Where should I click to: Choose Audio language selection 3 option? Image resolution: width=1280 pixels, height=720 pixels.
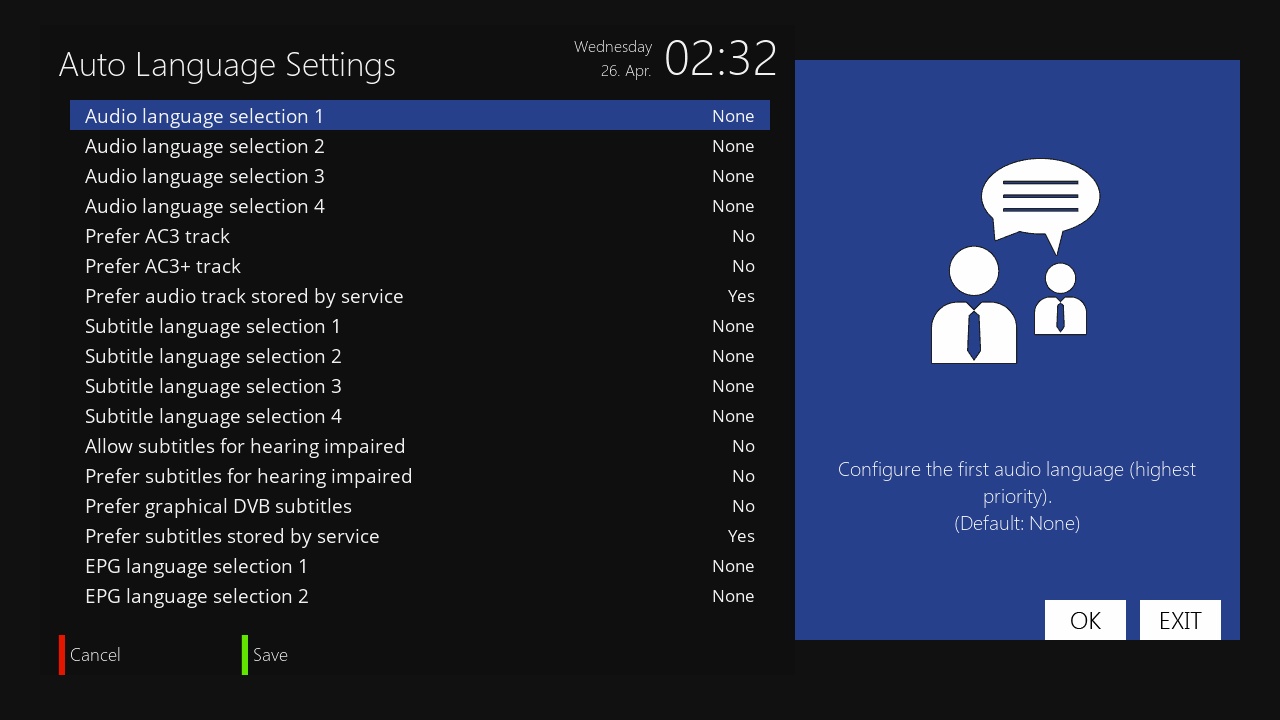[x=420, y=176]
